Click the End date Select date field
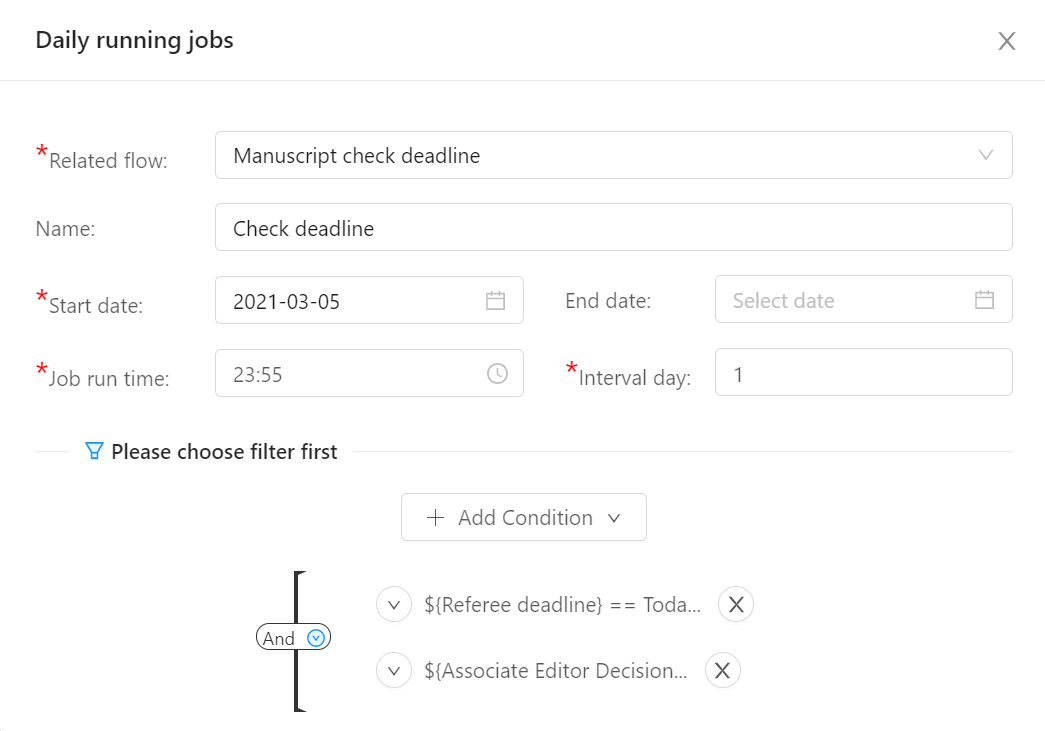Image resolution: width=1045 pixels, height=731 pixels. [864, 299]
